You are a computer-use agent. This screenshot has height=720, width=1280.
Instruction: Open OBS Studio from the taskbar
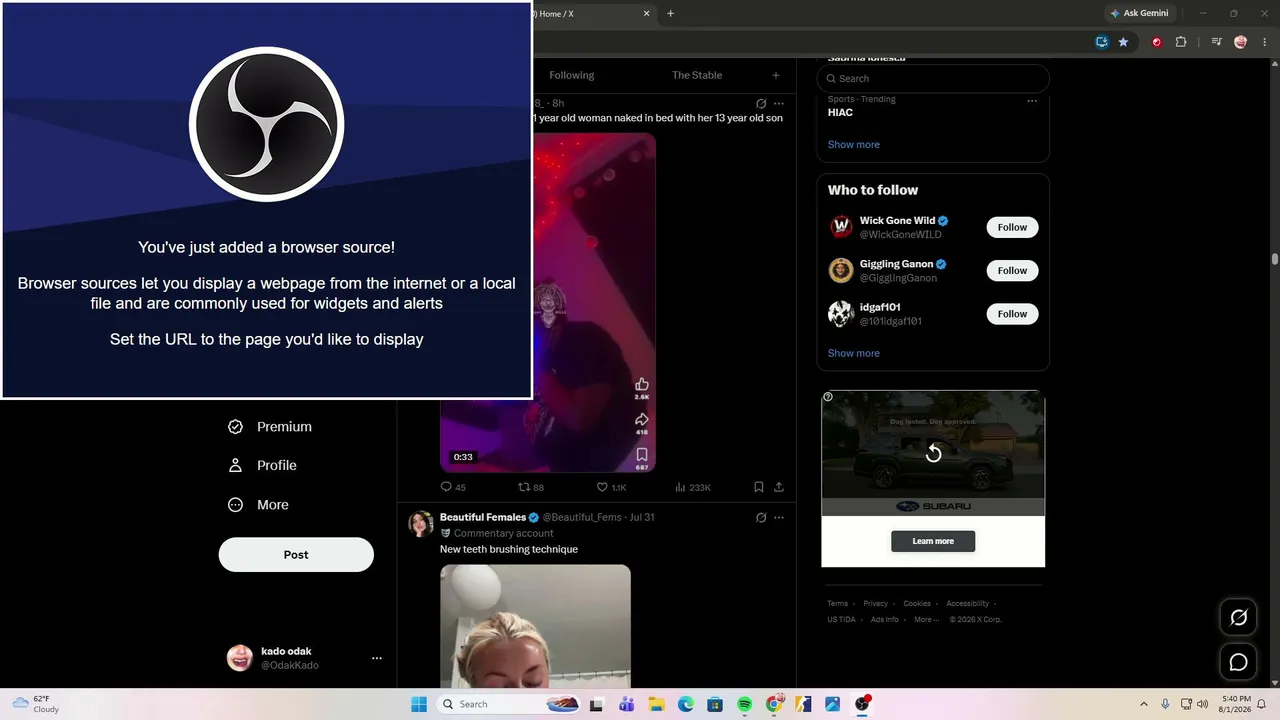(x=862, y=704)
